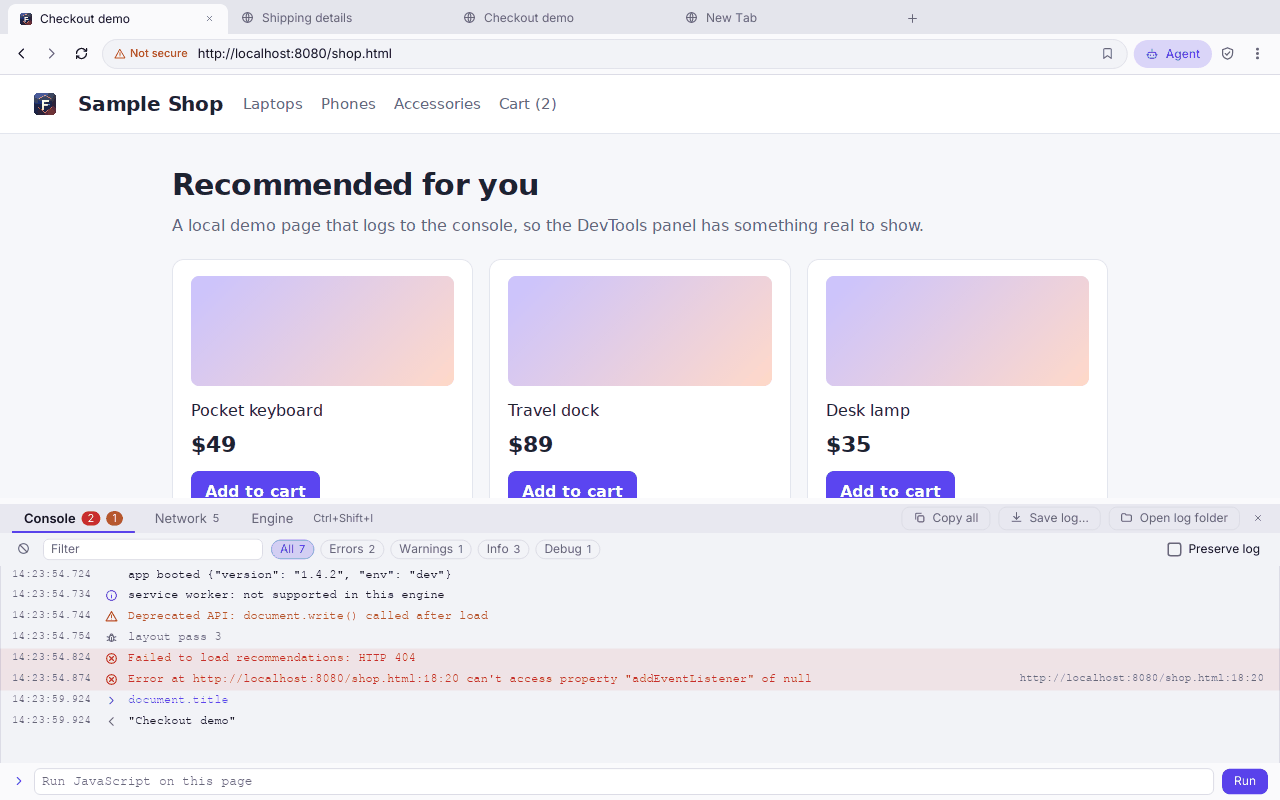Toggle the Preserve log checkbox
This screenshot has width=1280, height=800.
pos(1175,549)
